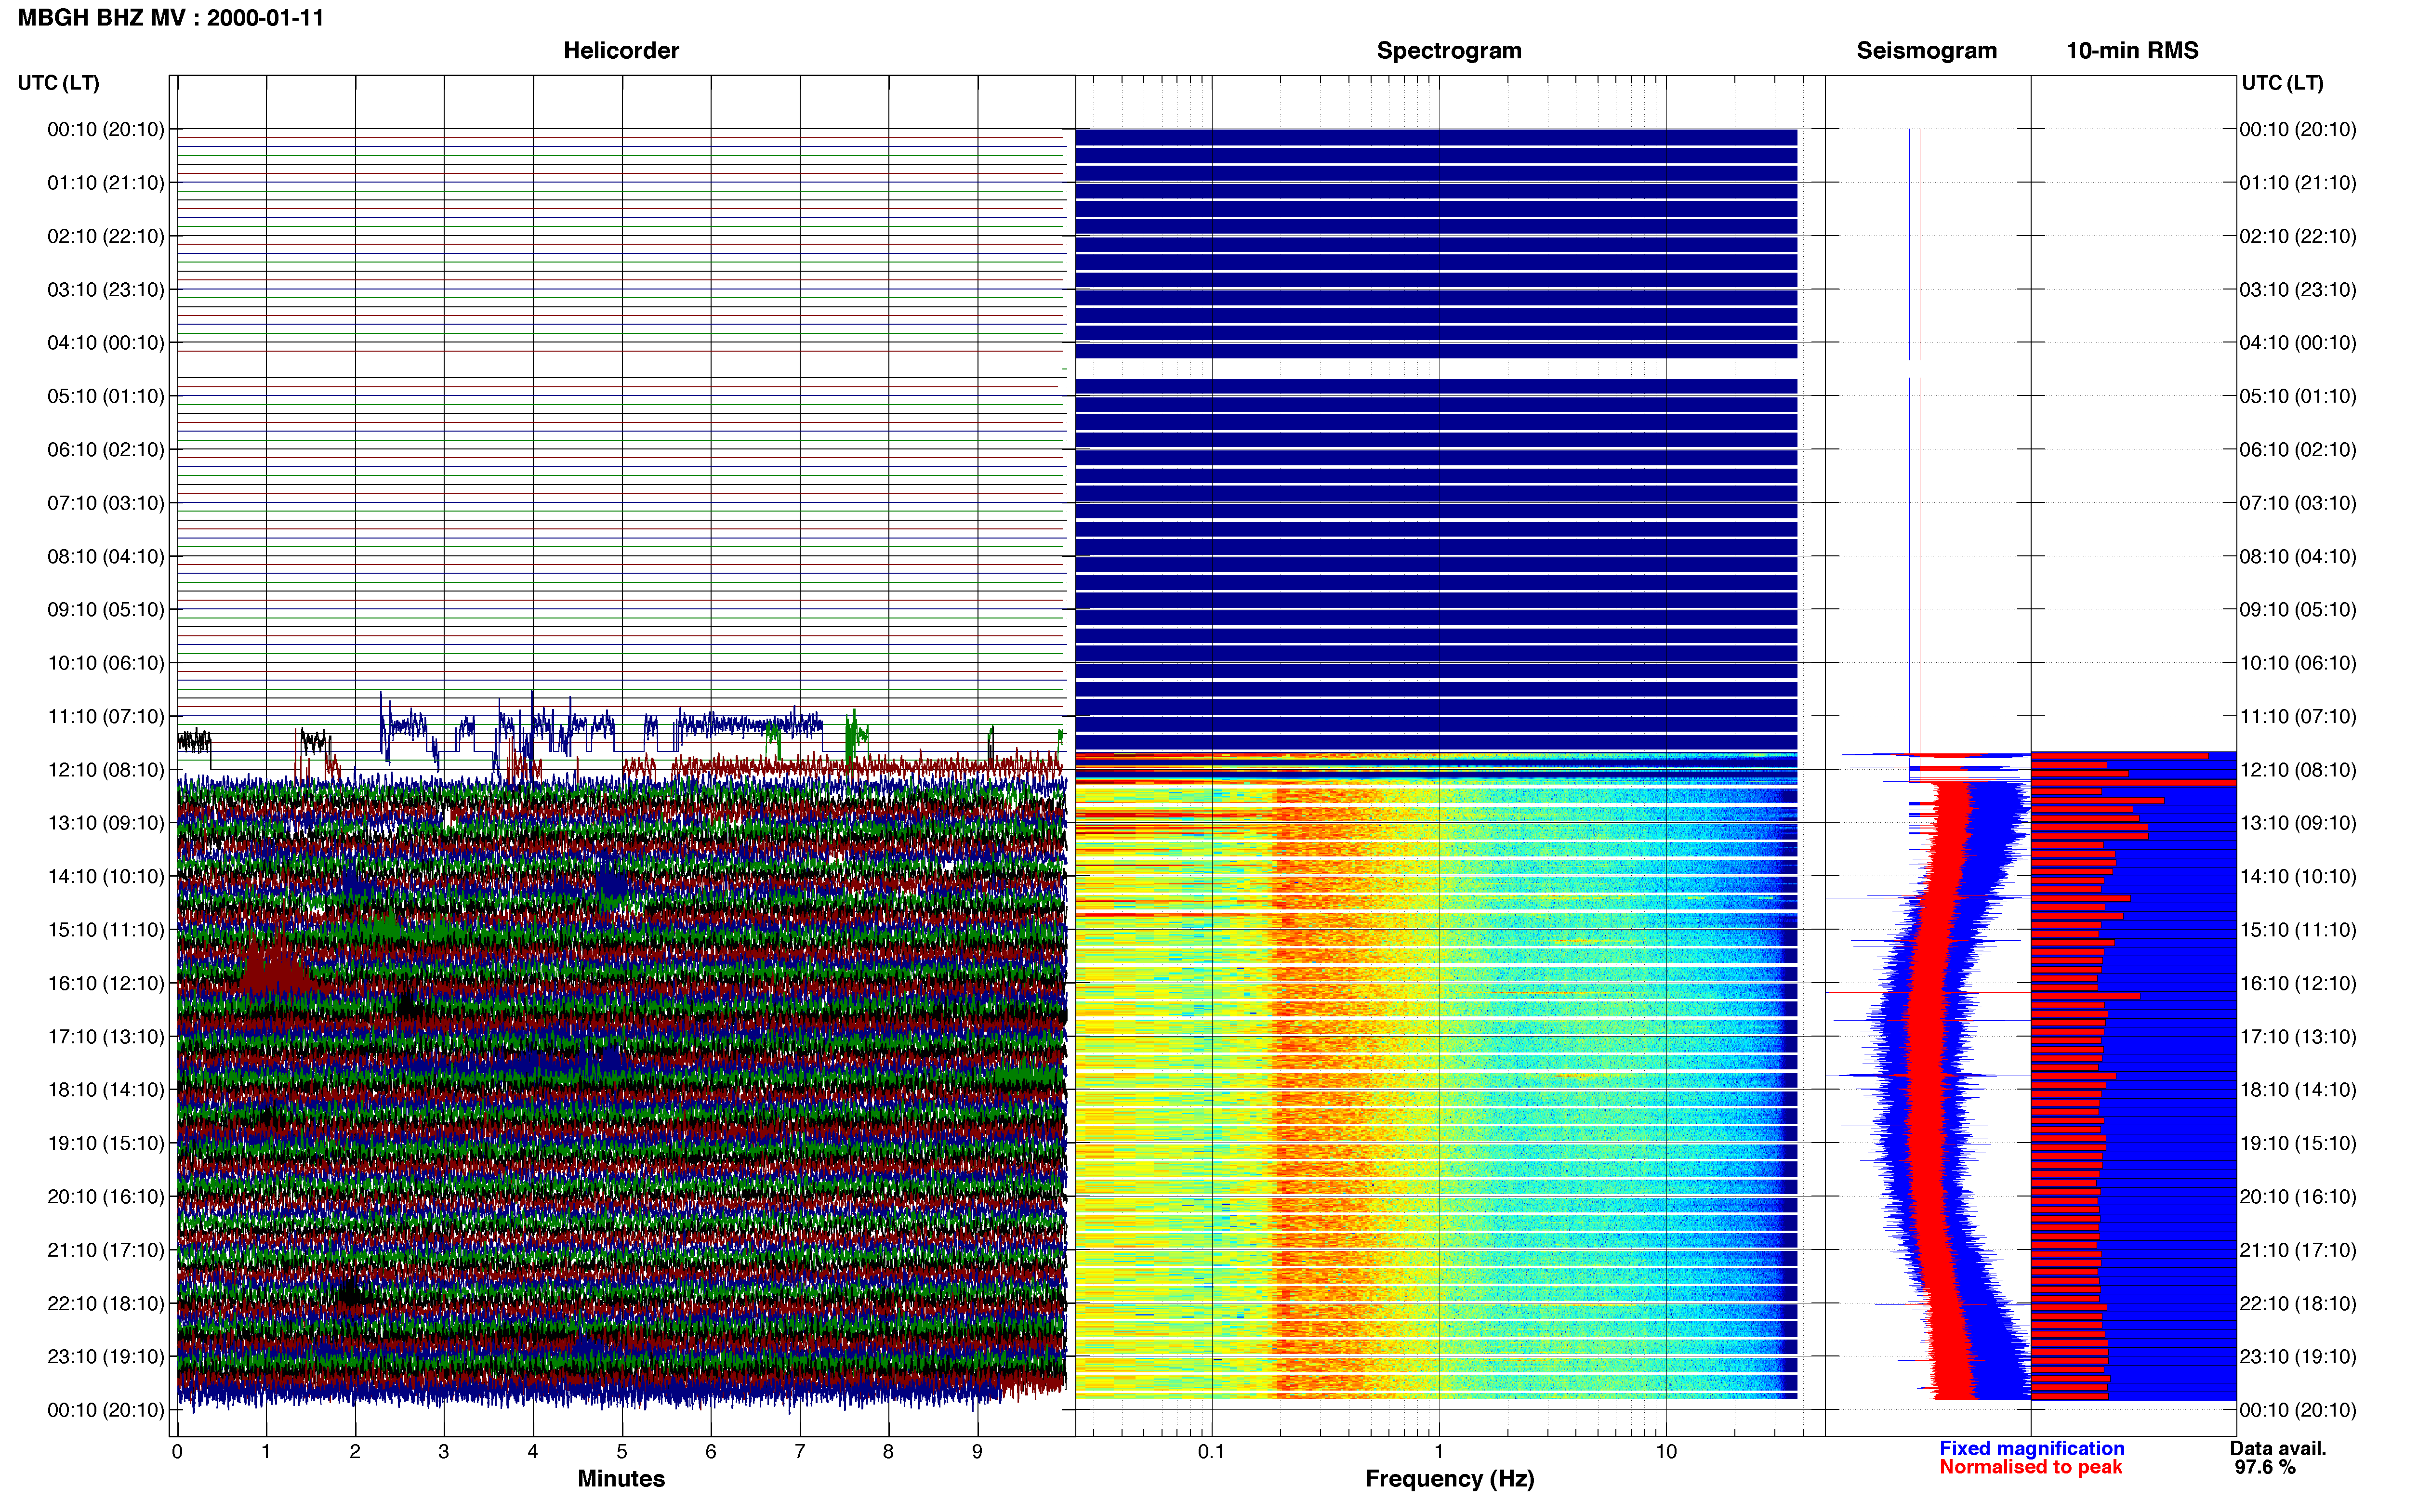Click the right time label '10:10 (06:10)'
The width and height of the screenshot is (2418, 1512).
(2298, 663)
